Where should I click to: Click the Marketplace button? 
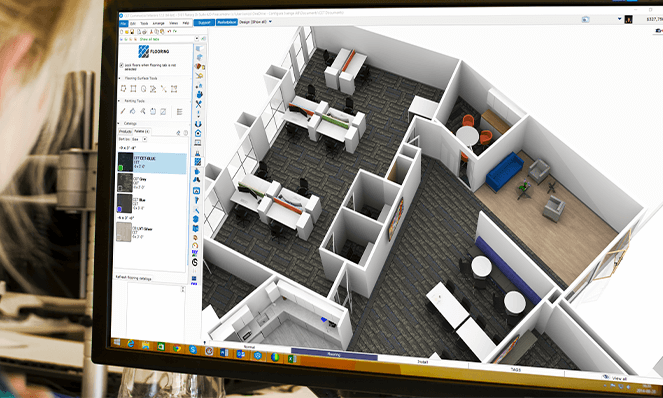tap(227, 22)
